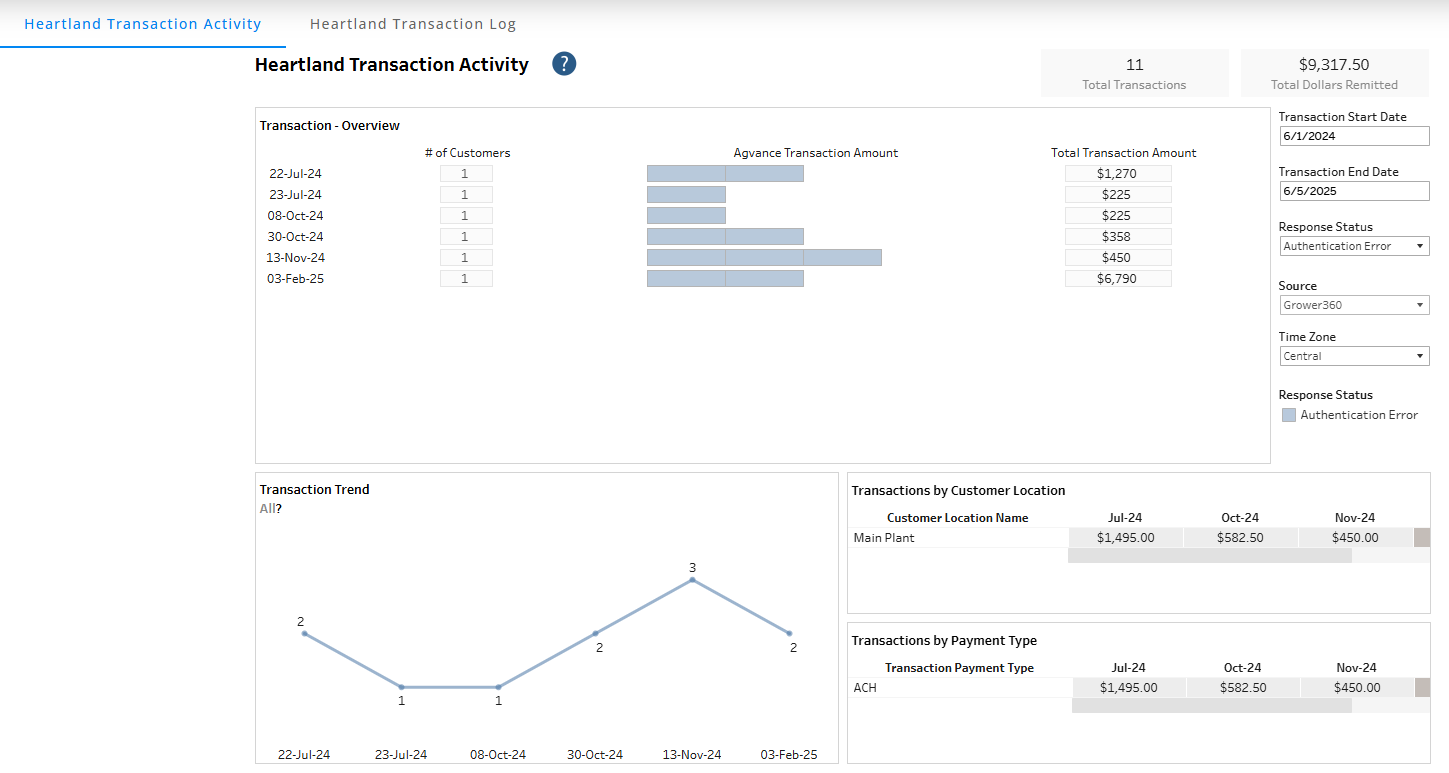The width and height of the screenshot is (1449, 773).
Task: Click the 22-Jul-24 trend line data point
Action: (x=304, y=633)
